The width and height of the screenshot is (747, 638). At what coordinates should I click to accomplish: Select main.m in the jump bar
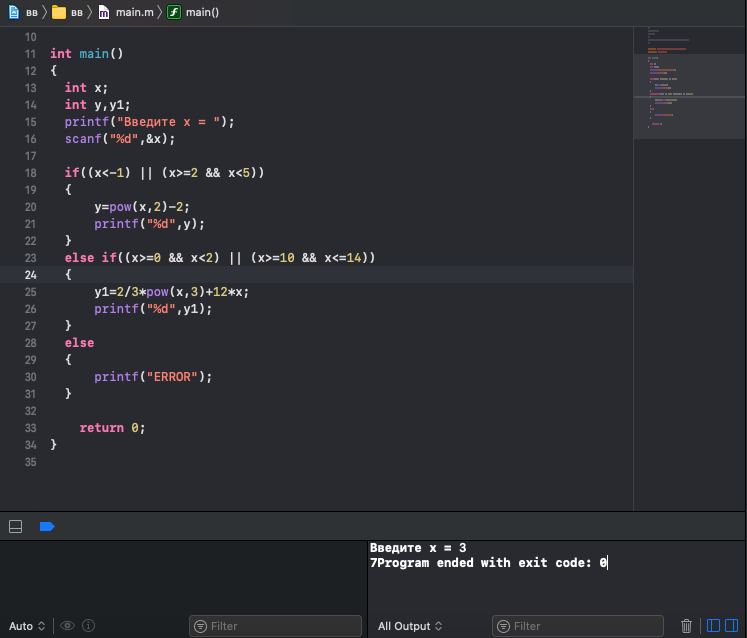coord(133,12)
